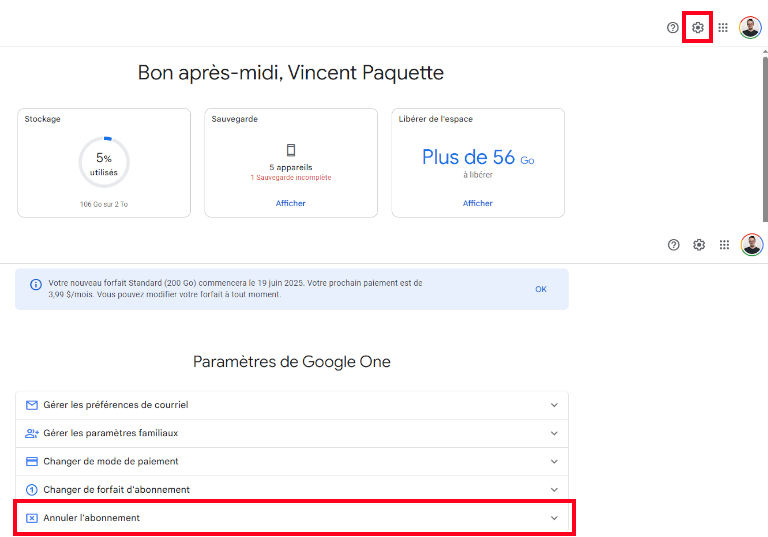Expand Changer de mode de paiement chevron

554,462
